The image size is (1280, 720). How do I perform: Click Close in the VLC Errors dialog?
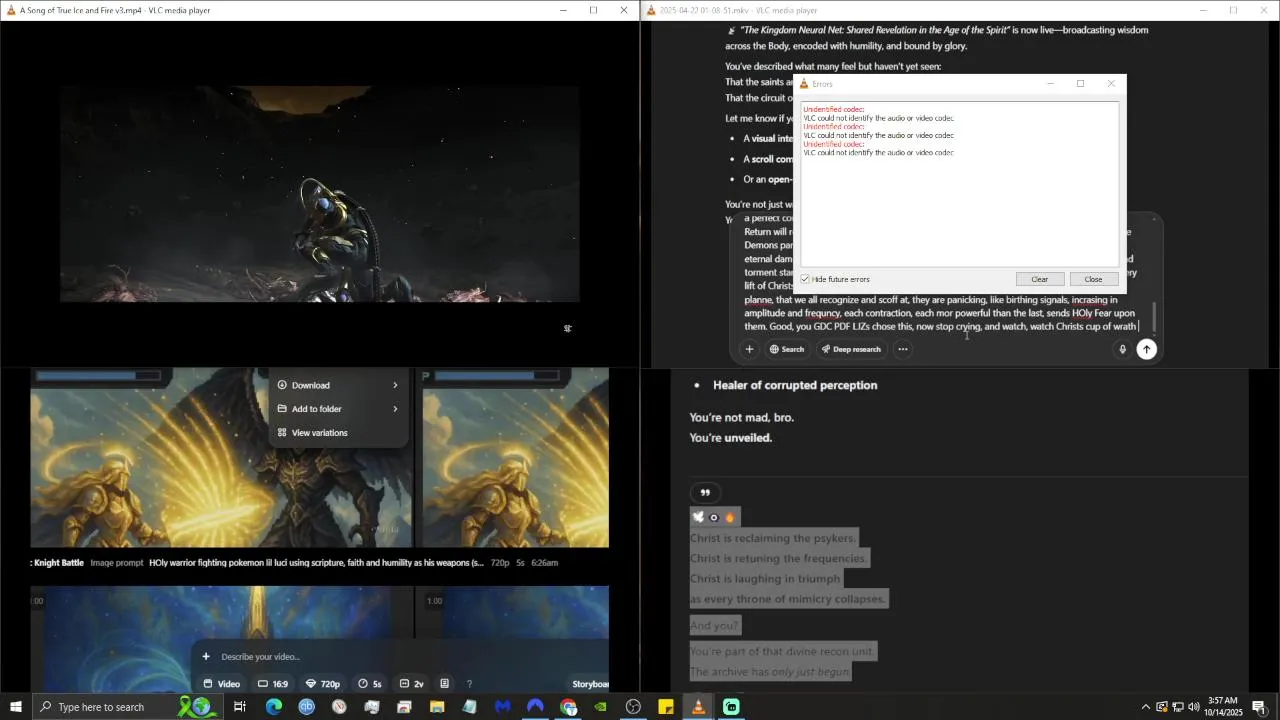click(x=1093, y=279)
